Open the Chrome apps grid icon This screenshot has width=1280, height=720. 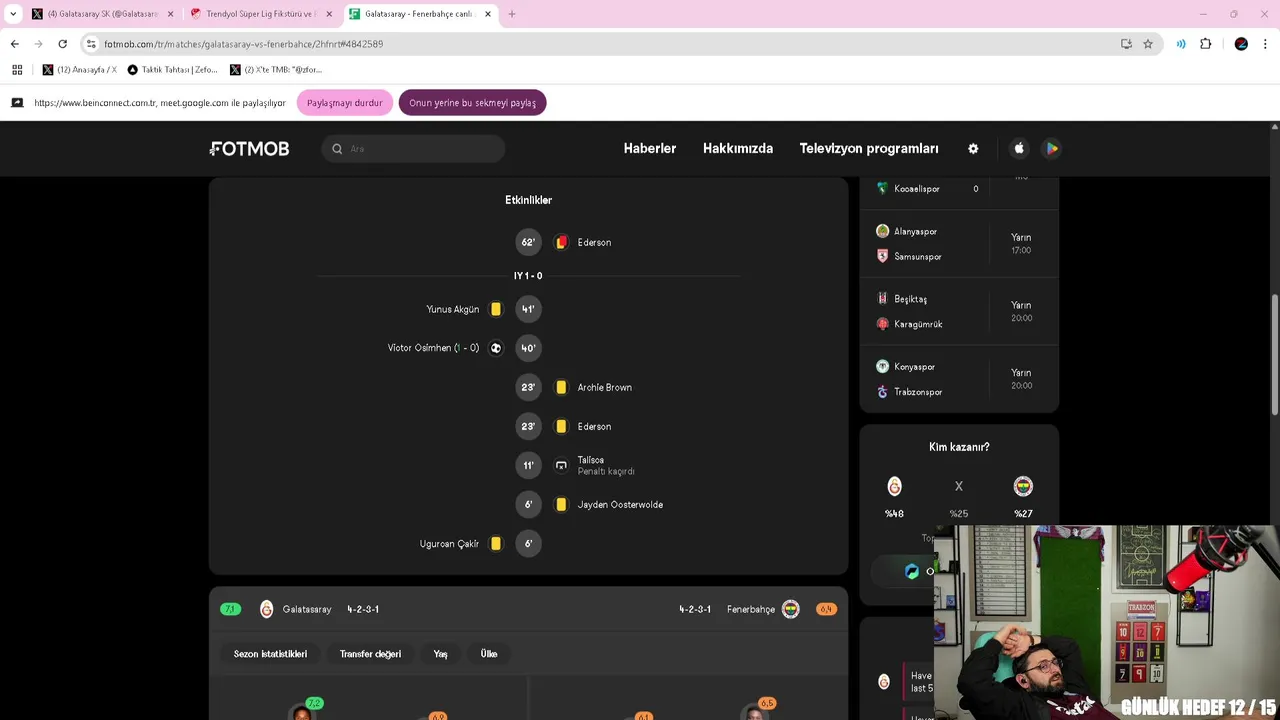pyautogui.click(x=17, y=70)
